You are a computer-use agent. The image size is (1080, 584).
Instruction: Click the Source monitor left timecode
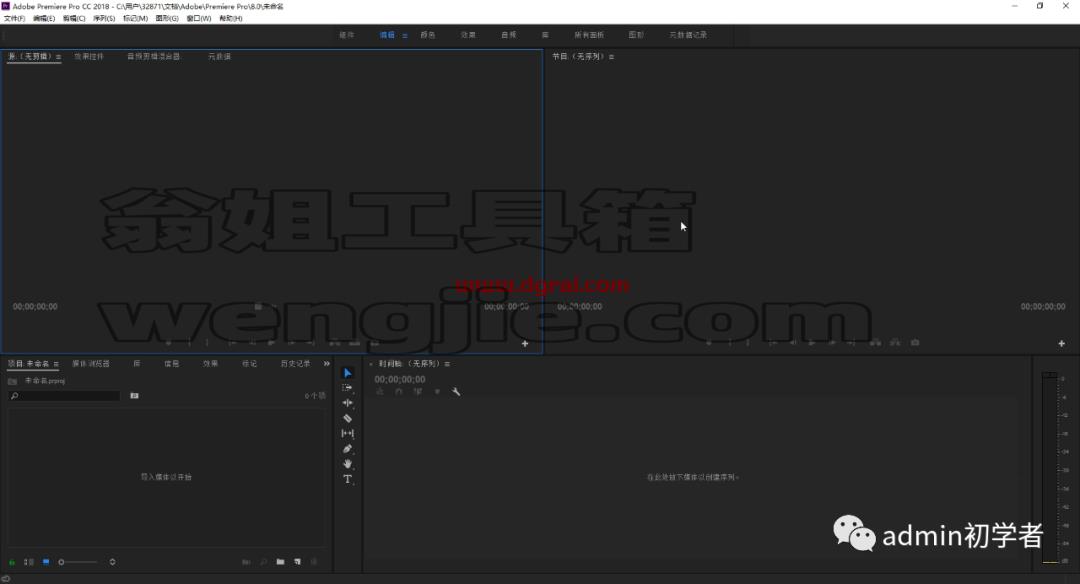35,306
